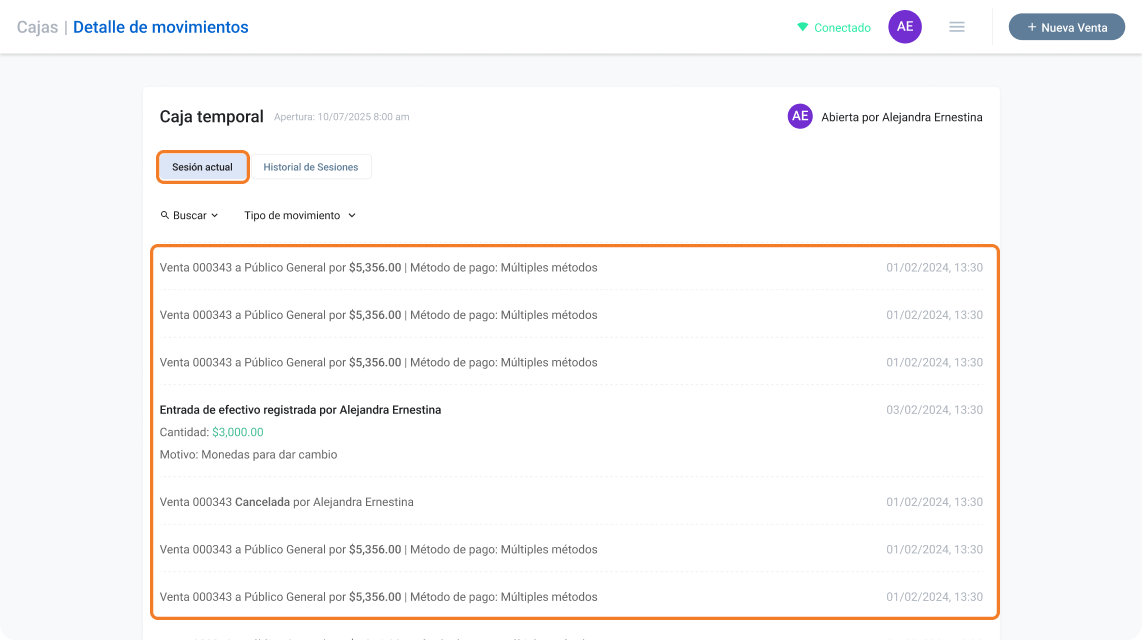
Task: Click the magnifier icon beside Buscar
Action: pyautogui.click(x=165, y=216)
